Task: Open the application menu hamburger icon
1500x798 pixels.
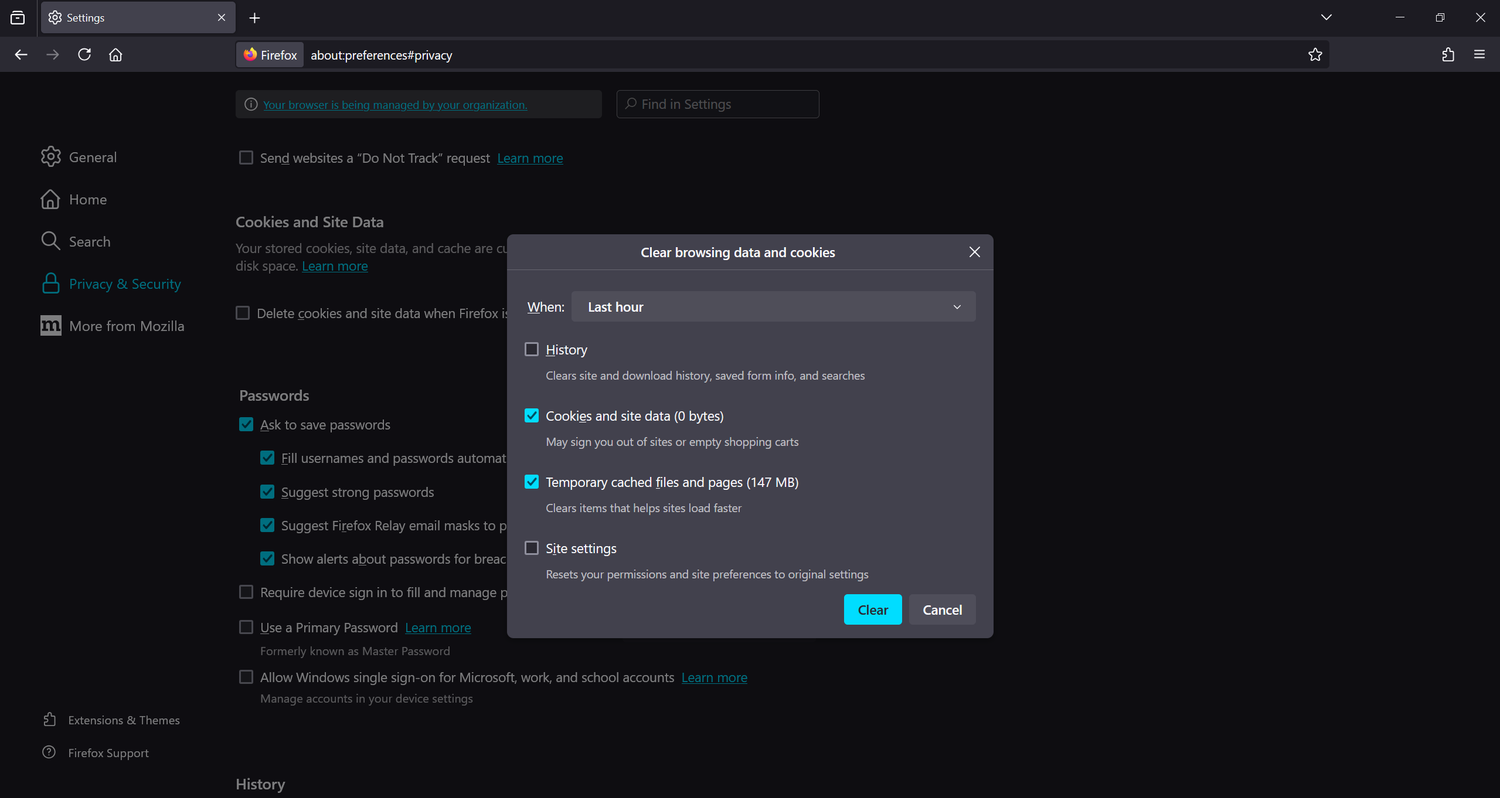Action: [x=1479, y=55]
